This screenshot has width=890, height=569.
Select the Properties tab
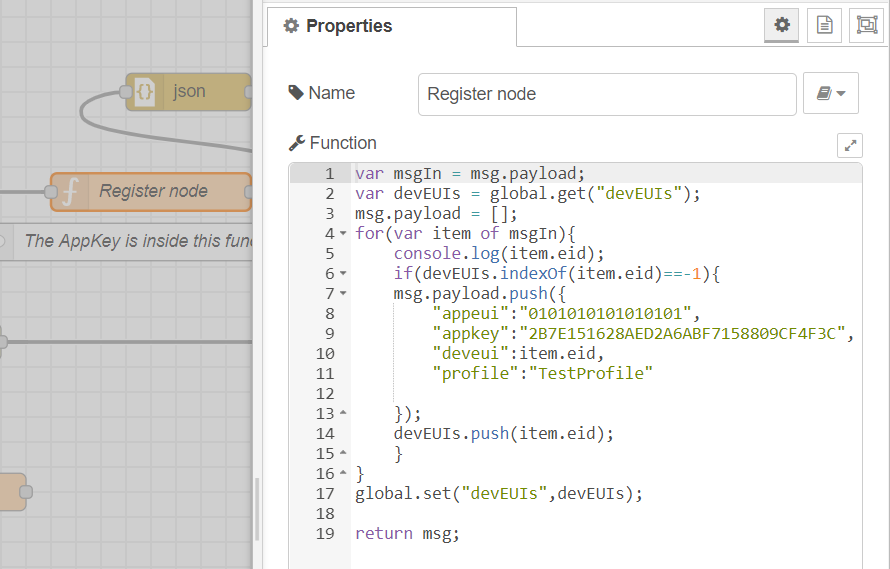coord(392,27)
